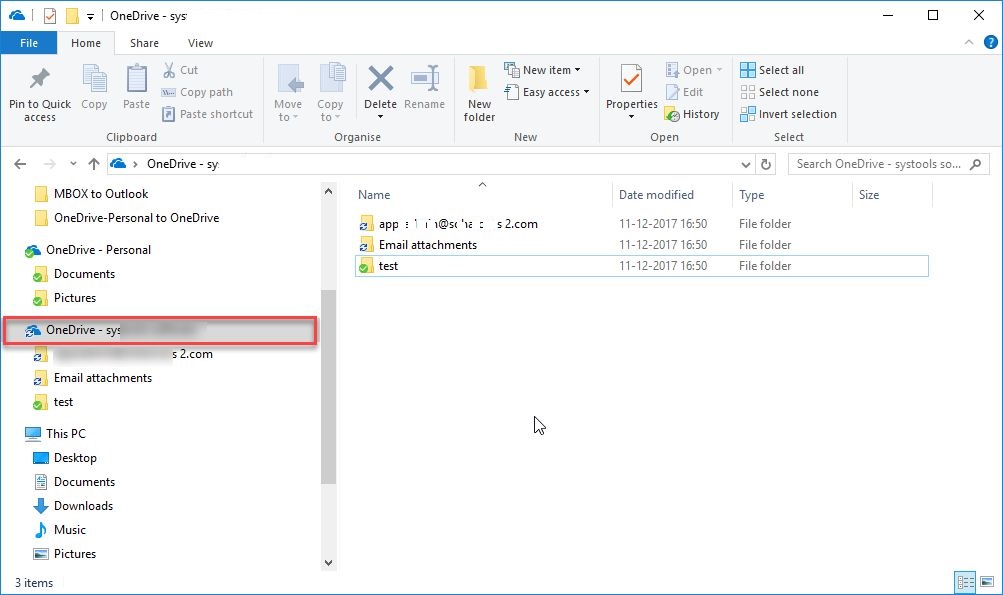Click Pin to Quick access icon

[40, 79]
